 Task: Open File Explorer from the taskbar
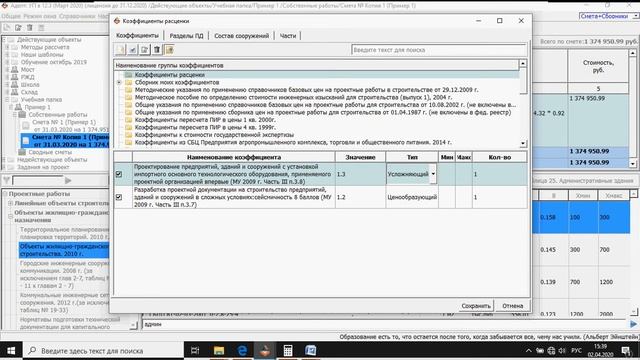[x=219, y=351]
